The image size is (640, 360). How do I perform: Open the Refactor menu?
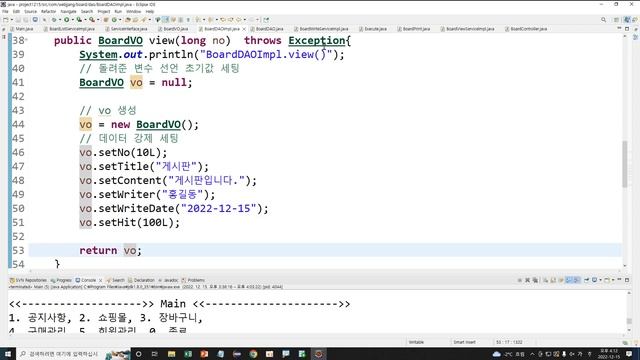[x=48, y=11]
